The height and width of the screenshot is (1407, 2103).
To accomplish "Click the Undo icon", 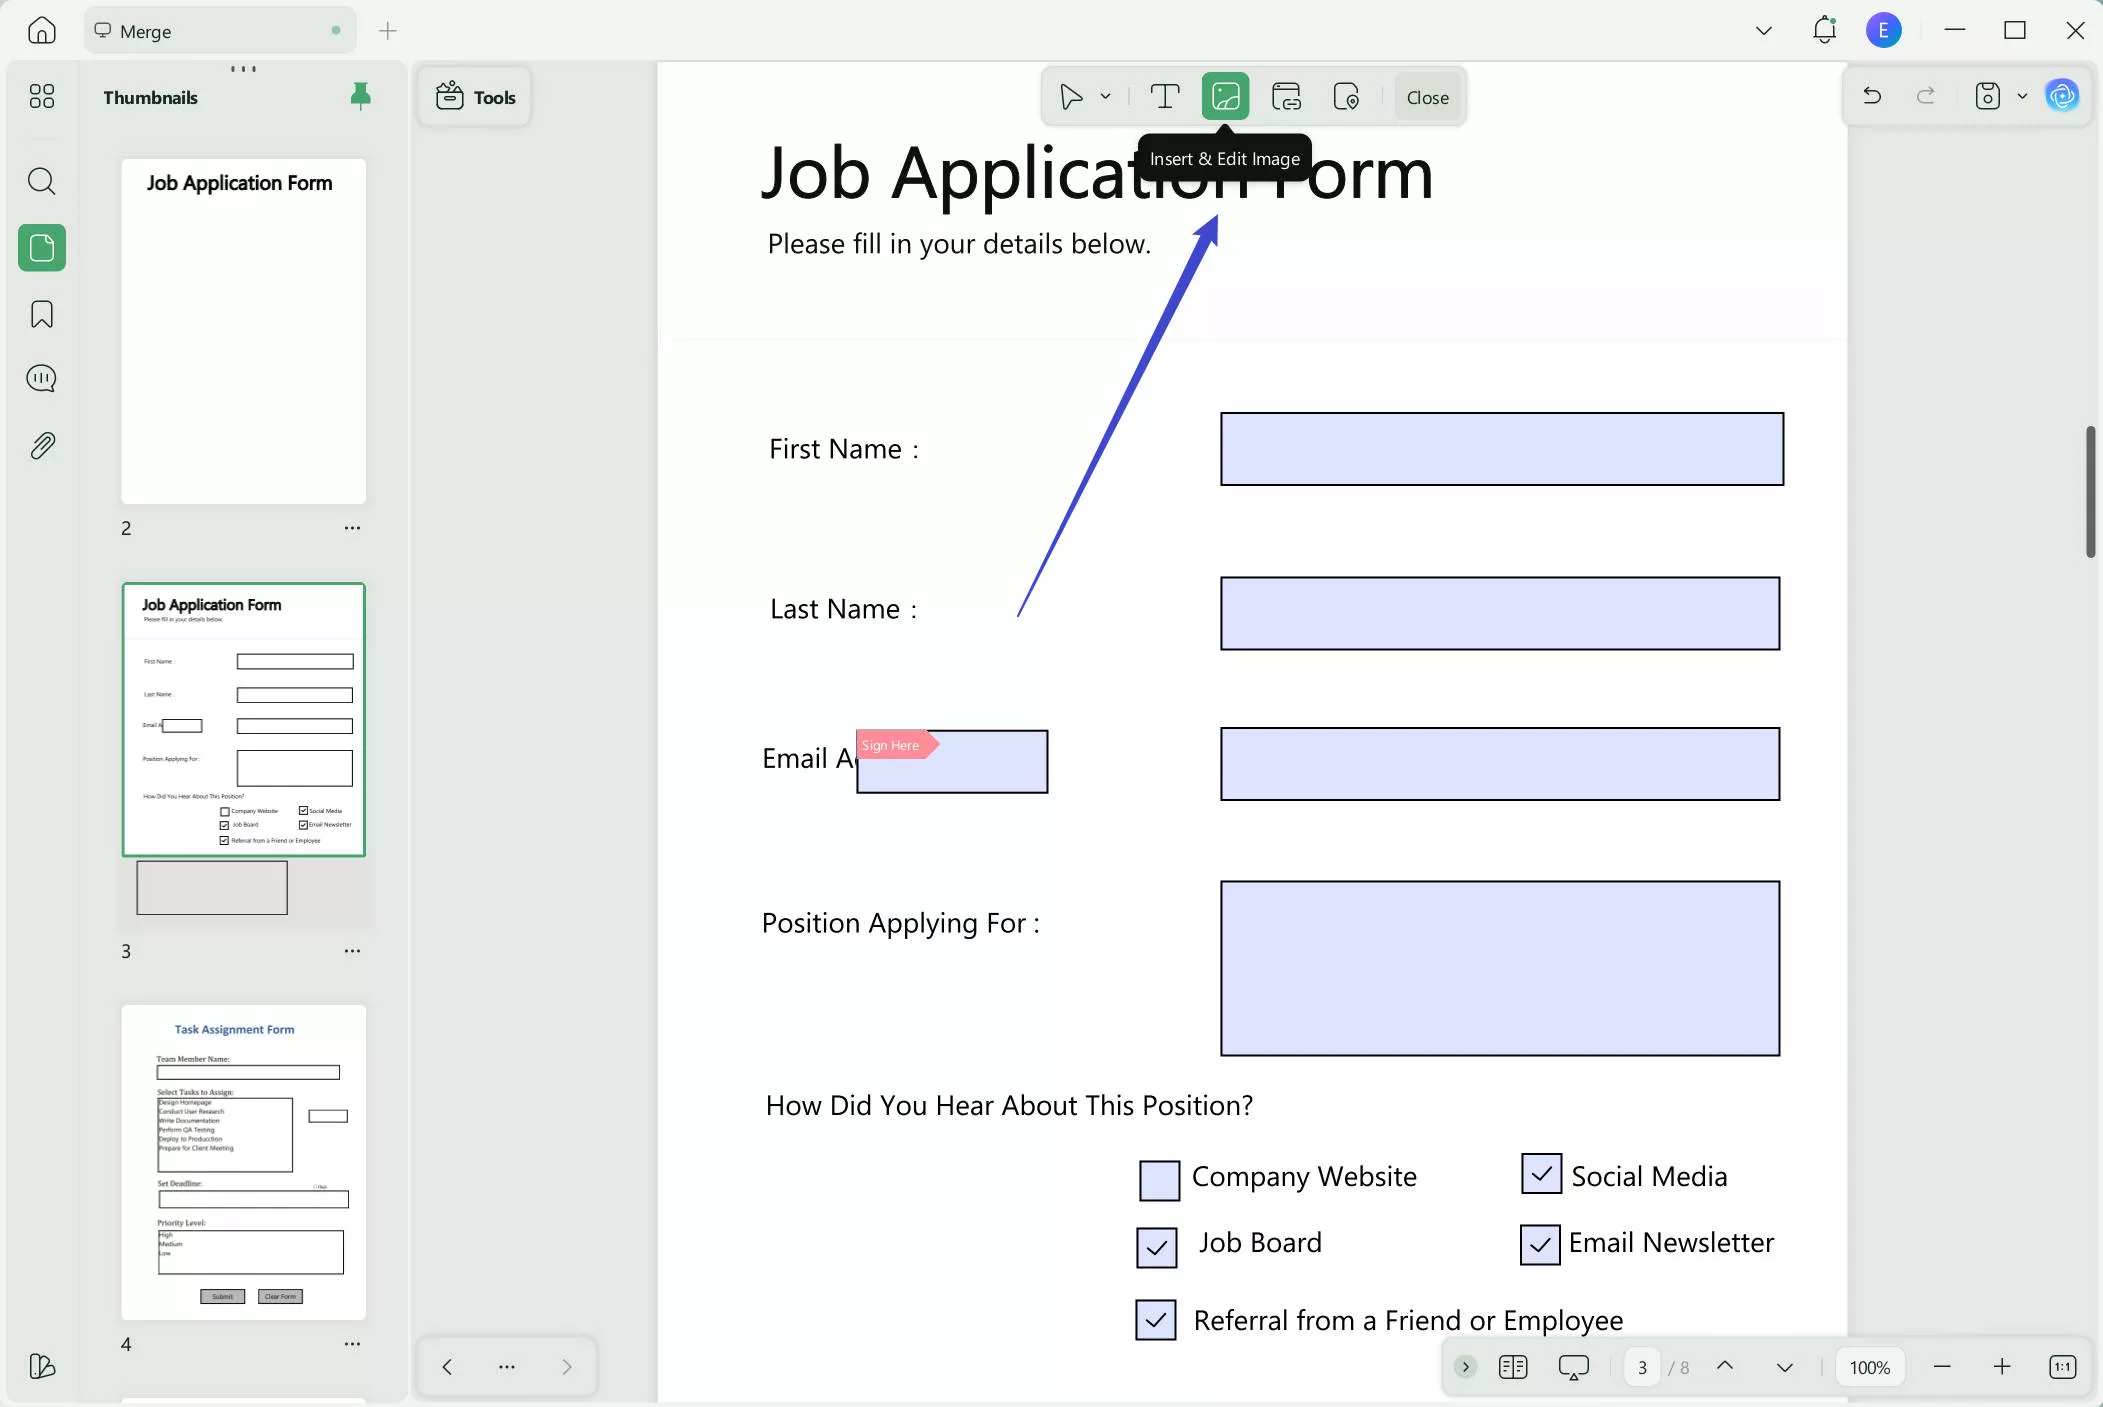I will [x=1871, y=95].
